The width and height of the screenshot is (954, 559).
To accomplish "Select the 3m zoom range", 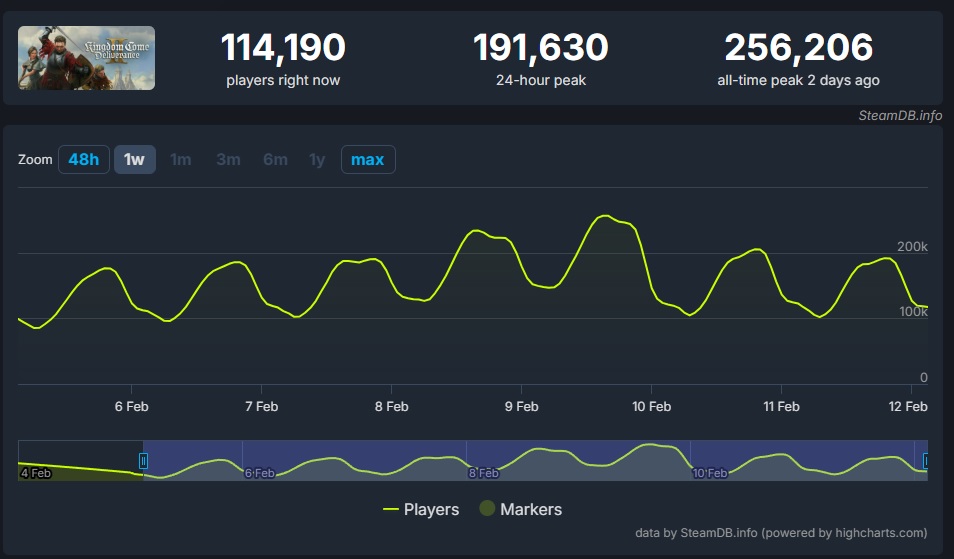I will point(228,159).
